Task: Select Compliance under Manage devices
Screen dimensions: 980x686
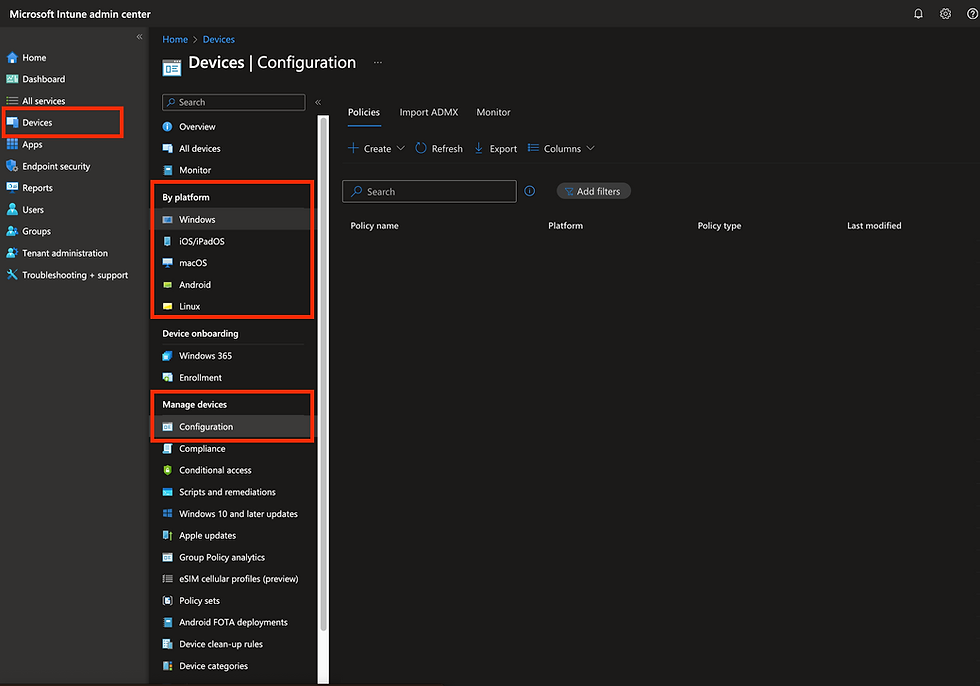Action: tap(202, 449)
